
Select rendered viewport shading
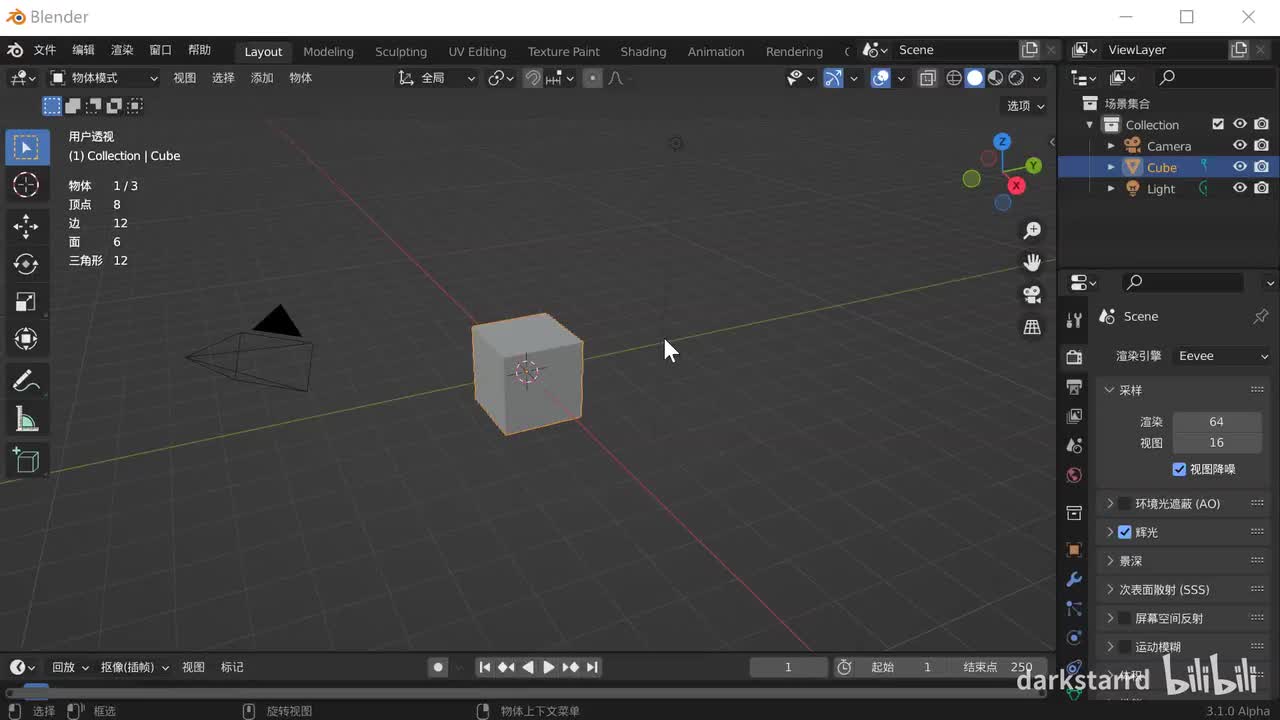tap(1017, 78)
